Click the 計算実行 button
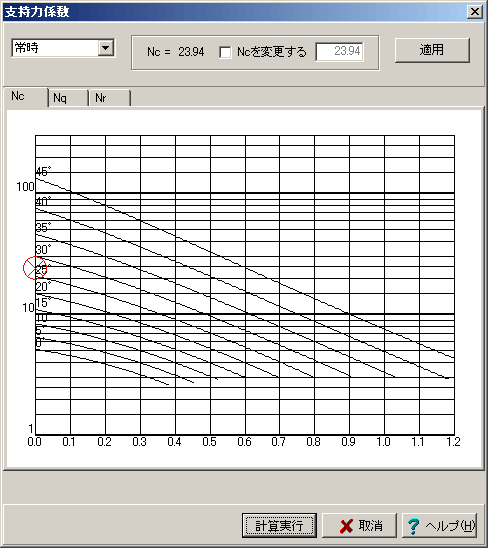488x548 pixels. click(x=279, y=525)
